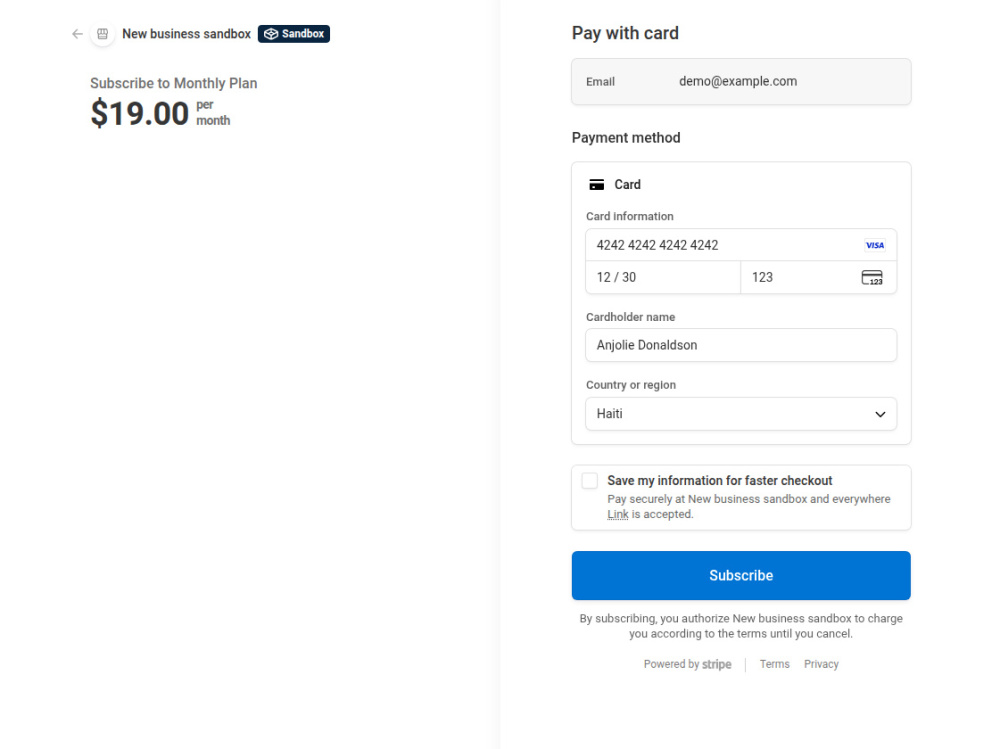Enable Save my information for faster checkout
The image size is (1000, 749).
coord(590,481)
